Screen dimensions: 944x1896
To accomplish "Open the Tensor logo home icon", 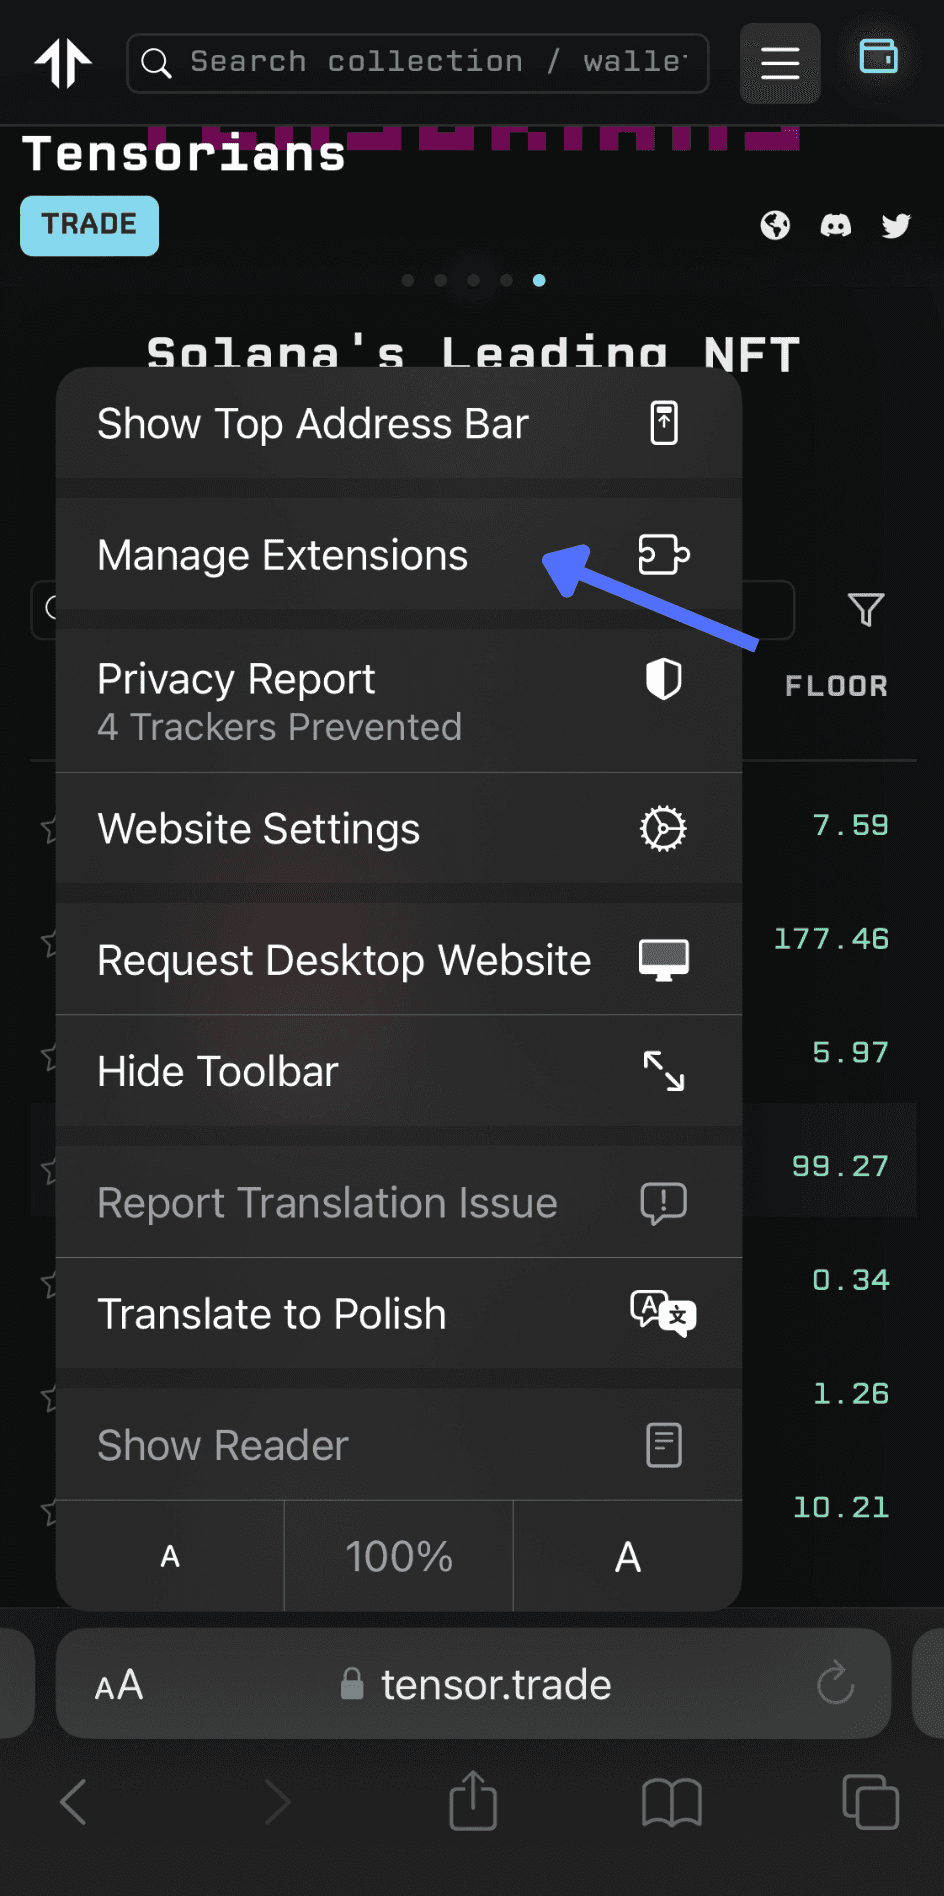I will (x=63, y=63).
